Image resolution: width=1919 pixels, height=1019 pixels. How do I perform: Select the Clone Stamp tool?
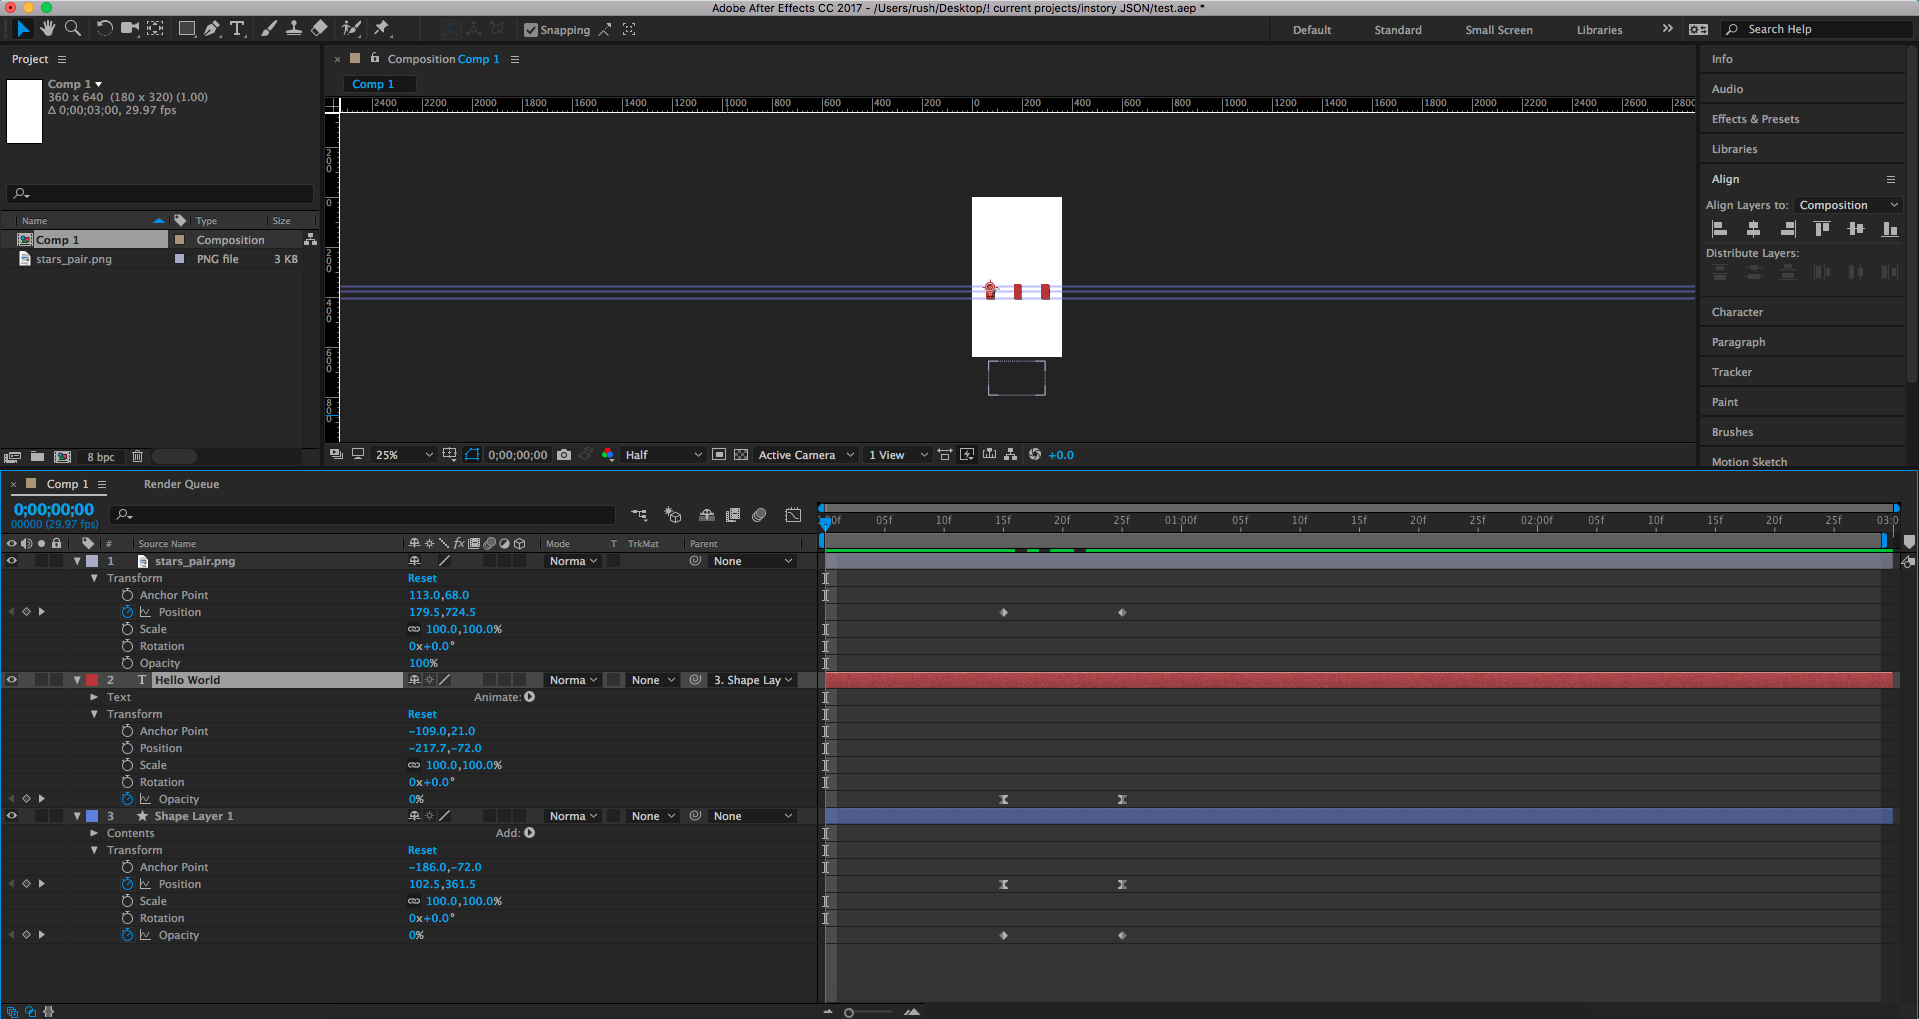(x=294, y=29)
